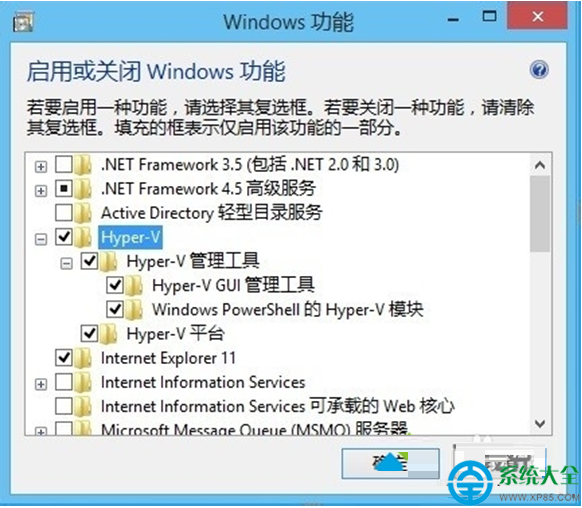Expand the .NET Framework 4.5 高级服务 node
This screenshot has height=508, width=582.
[x=41, y=191]
